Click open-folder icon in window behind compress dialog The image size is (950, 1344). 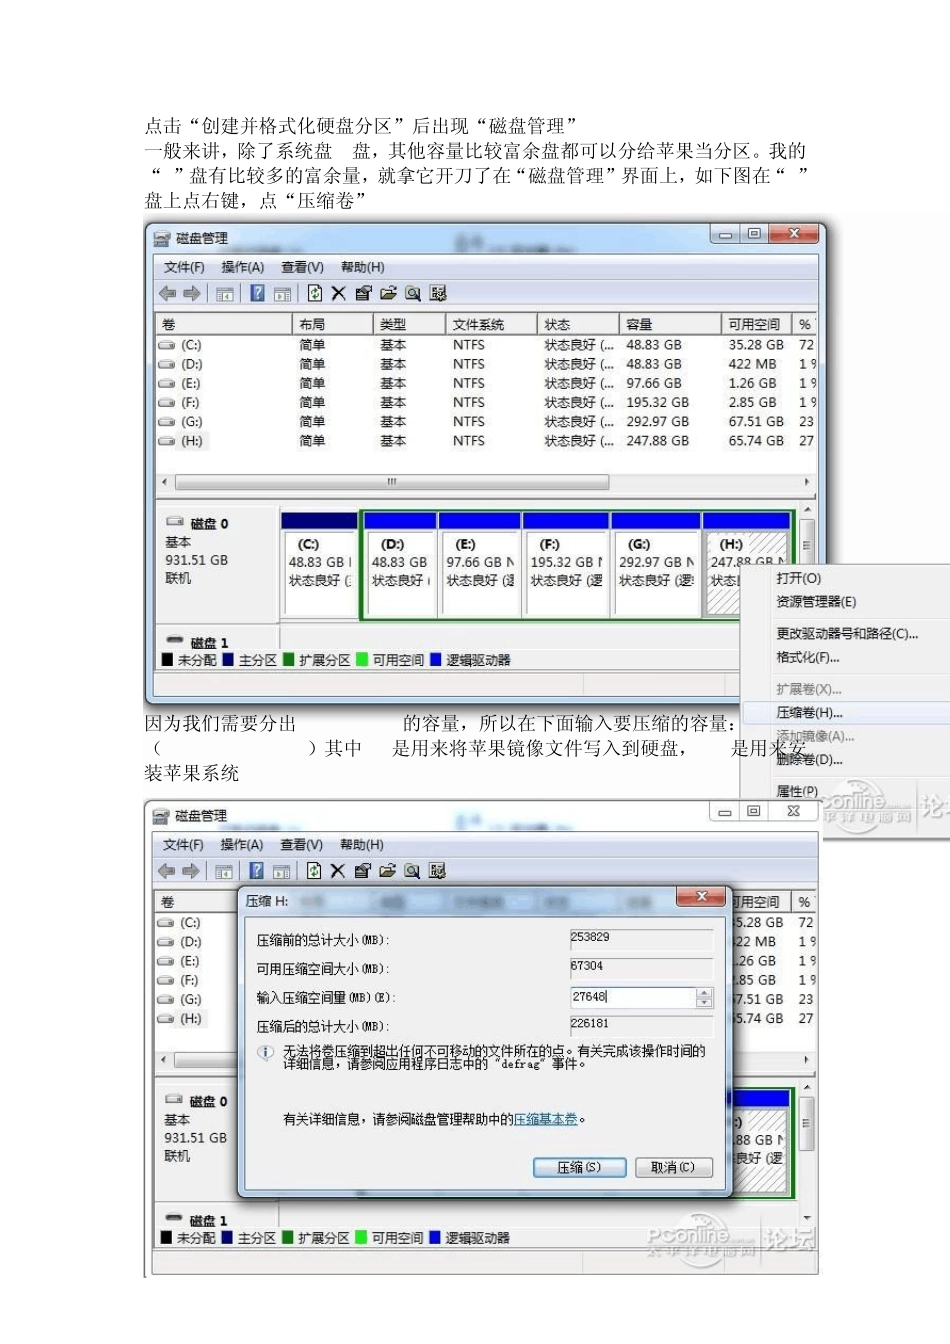387,871
